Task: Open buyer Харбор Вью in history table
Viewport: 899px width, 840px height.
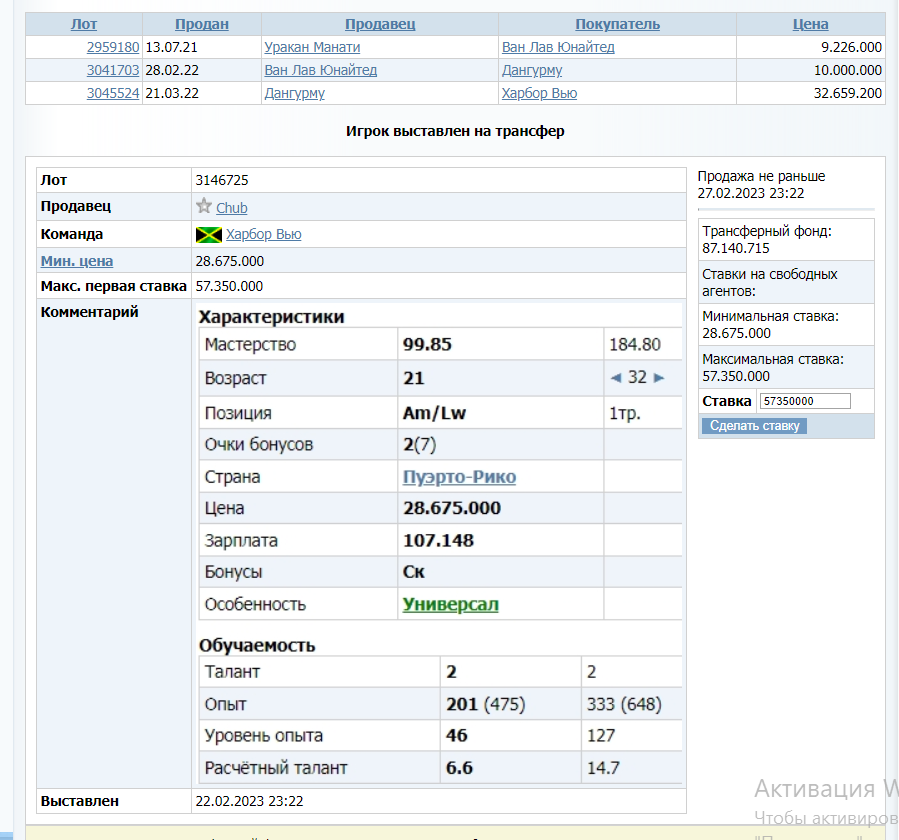Action: tap(539, 93)
